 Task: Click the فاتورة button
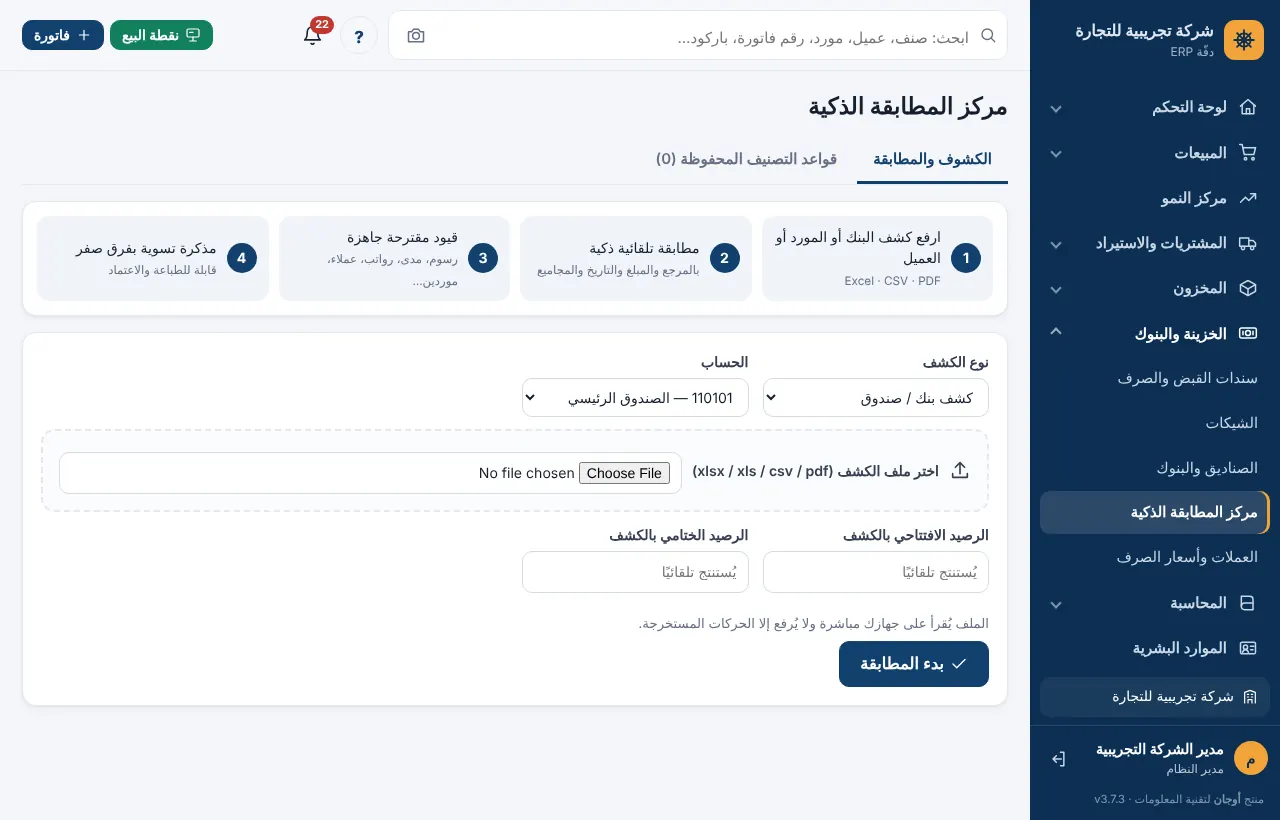tap(63, 35)
